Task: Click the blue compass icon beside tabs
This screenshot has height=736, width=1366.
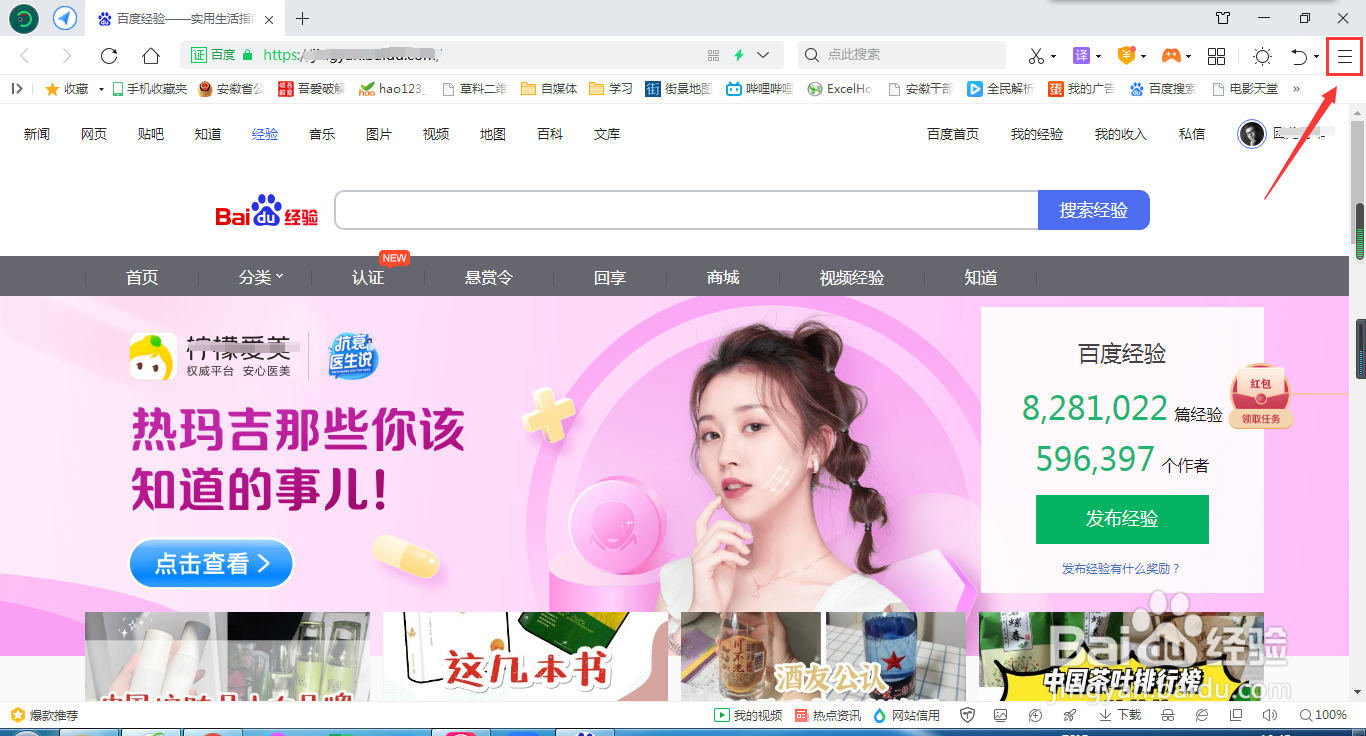Action: (65, 18)
